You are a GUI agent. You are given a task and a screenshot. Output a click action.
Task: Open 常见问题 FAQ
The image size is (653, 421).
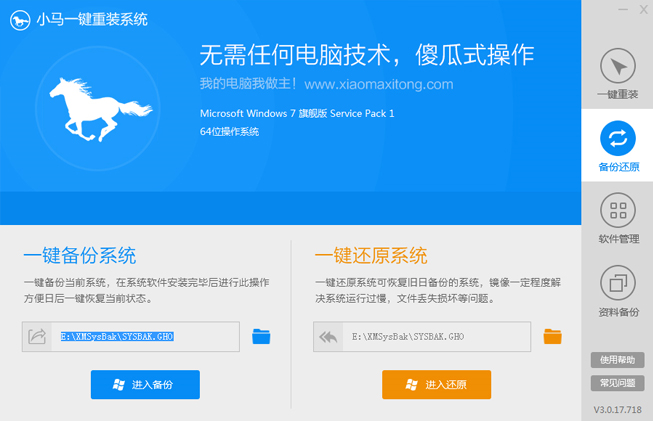pyautogui.click(x=615, y=383)
